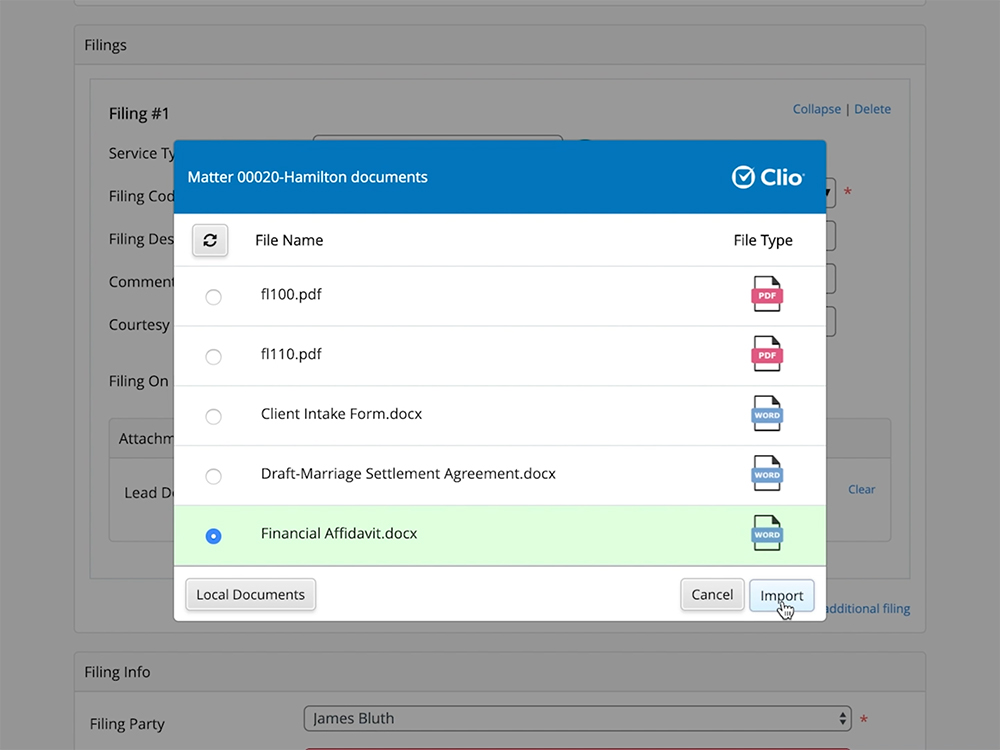This screenshot has width=1000, height=750.
Task: Open the Filing Party dropdown showing James Bluth
Action: [x=578, y=718]
